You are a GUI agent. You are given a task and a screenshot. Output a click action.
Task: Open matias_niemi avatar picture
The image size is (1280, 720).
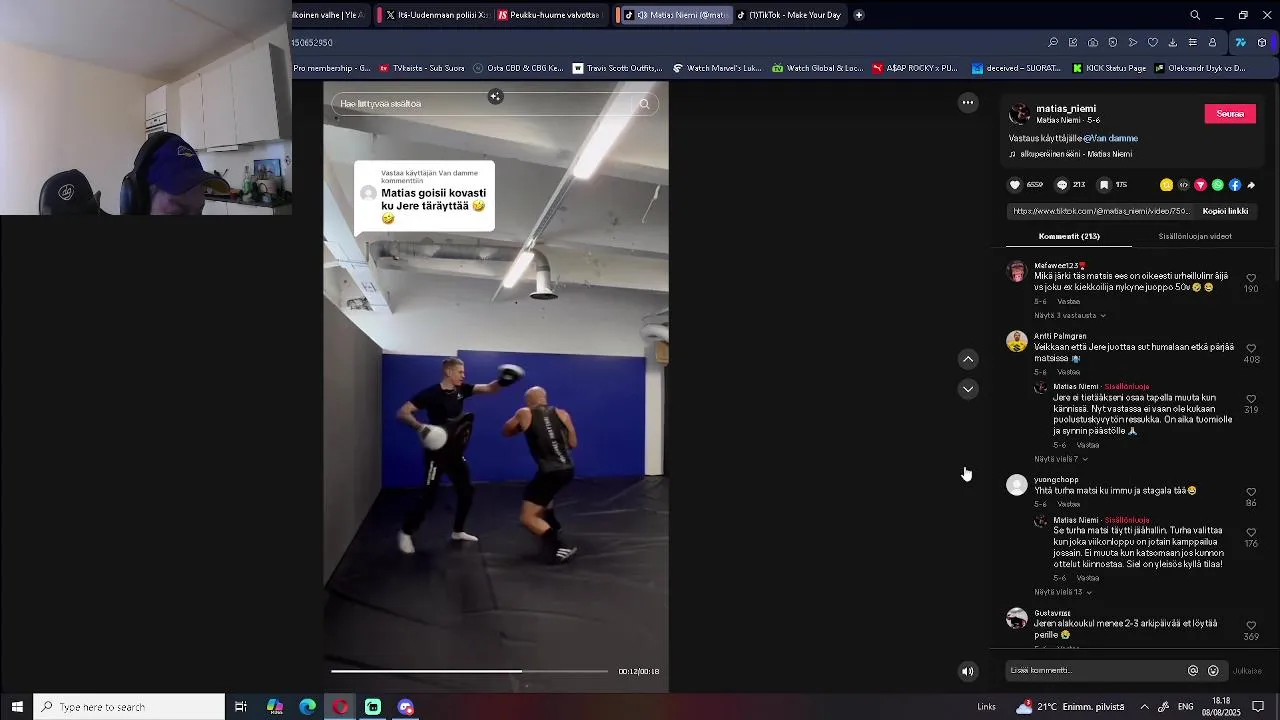(1019, 113)
